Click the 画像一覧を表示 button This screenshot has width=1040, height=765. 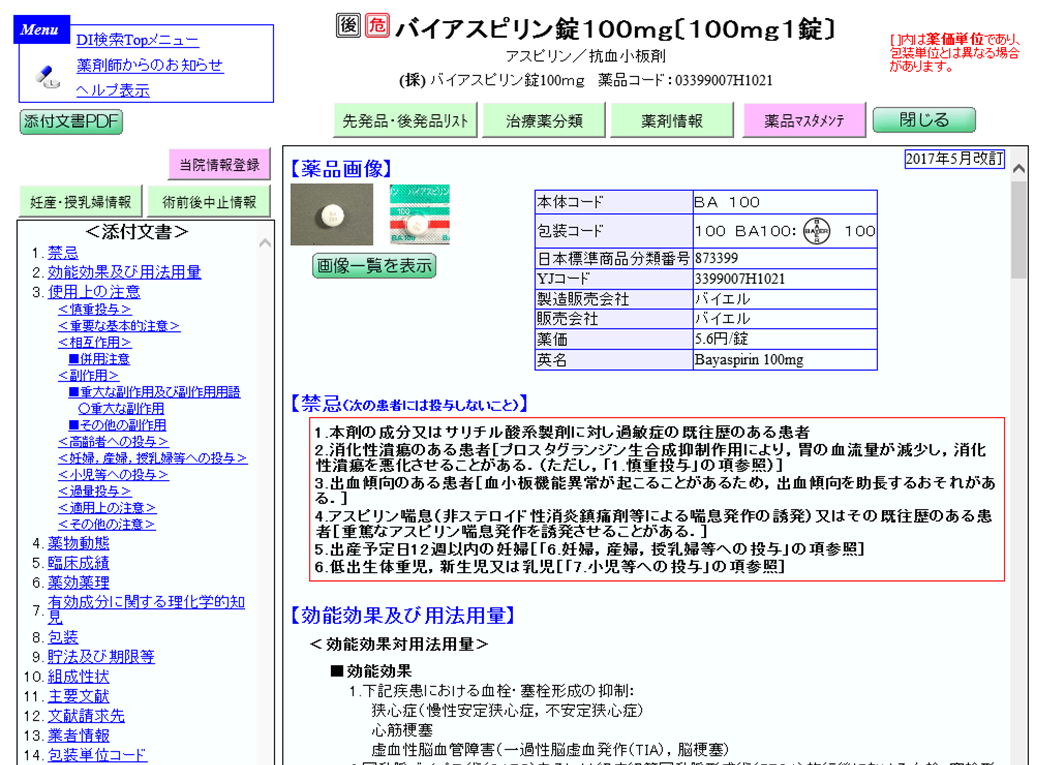pos(374,266)
